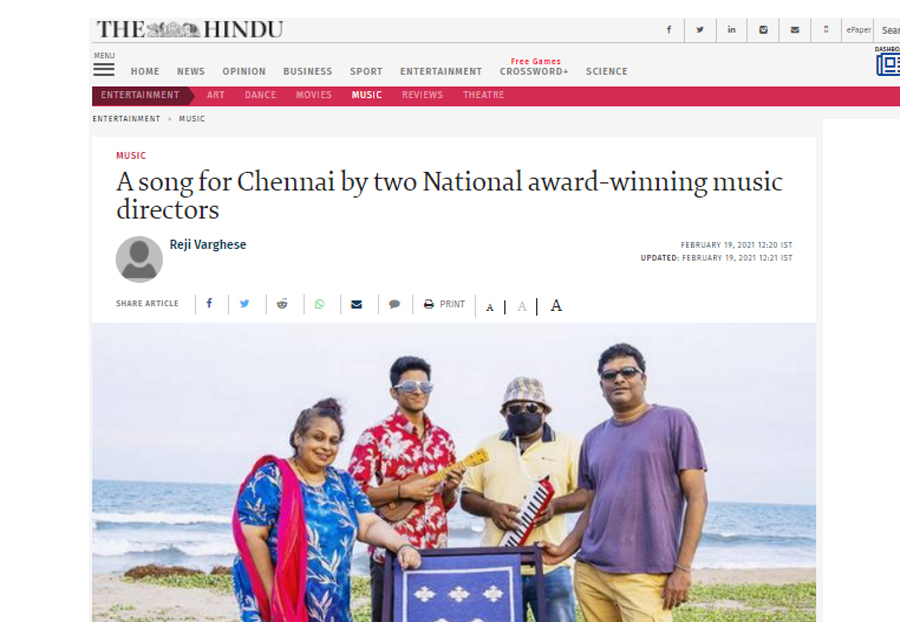Share article via WhatsApp icon
Screen dimensions: 900x622
click(x=319, y=304)
